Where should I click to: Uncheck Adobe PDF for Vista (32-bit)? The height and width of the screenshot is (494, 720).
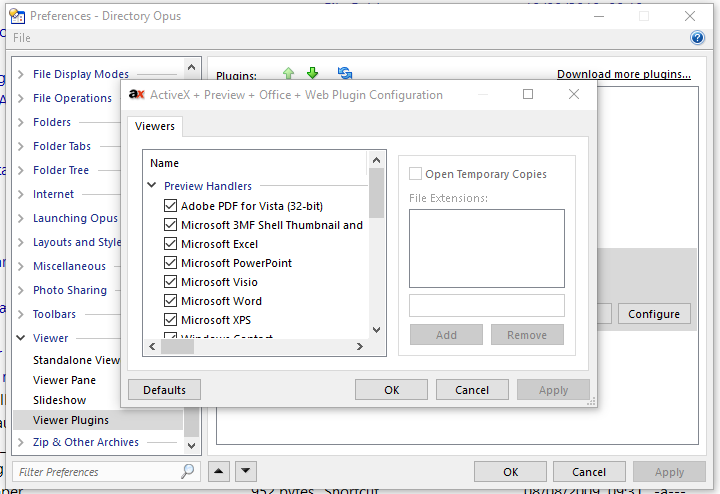170,206
